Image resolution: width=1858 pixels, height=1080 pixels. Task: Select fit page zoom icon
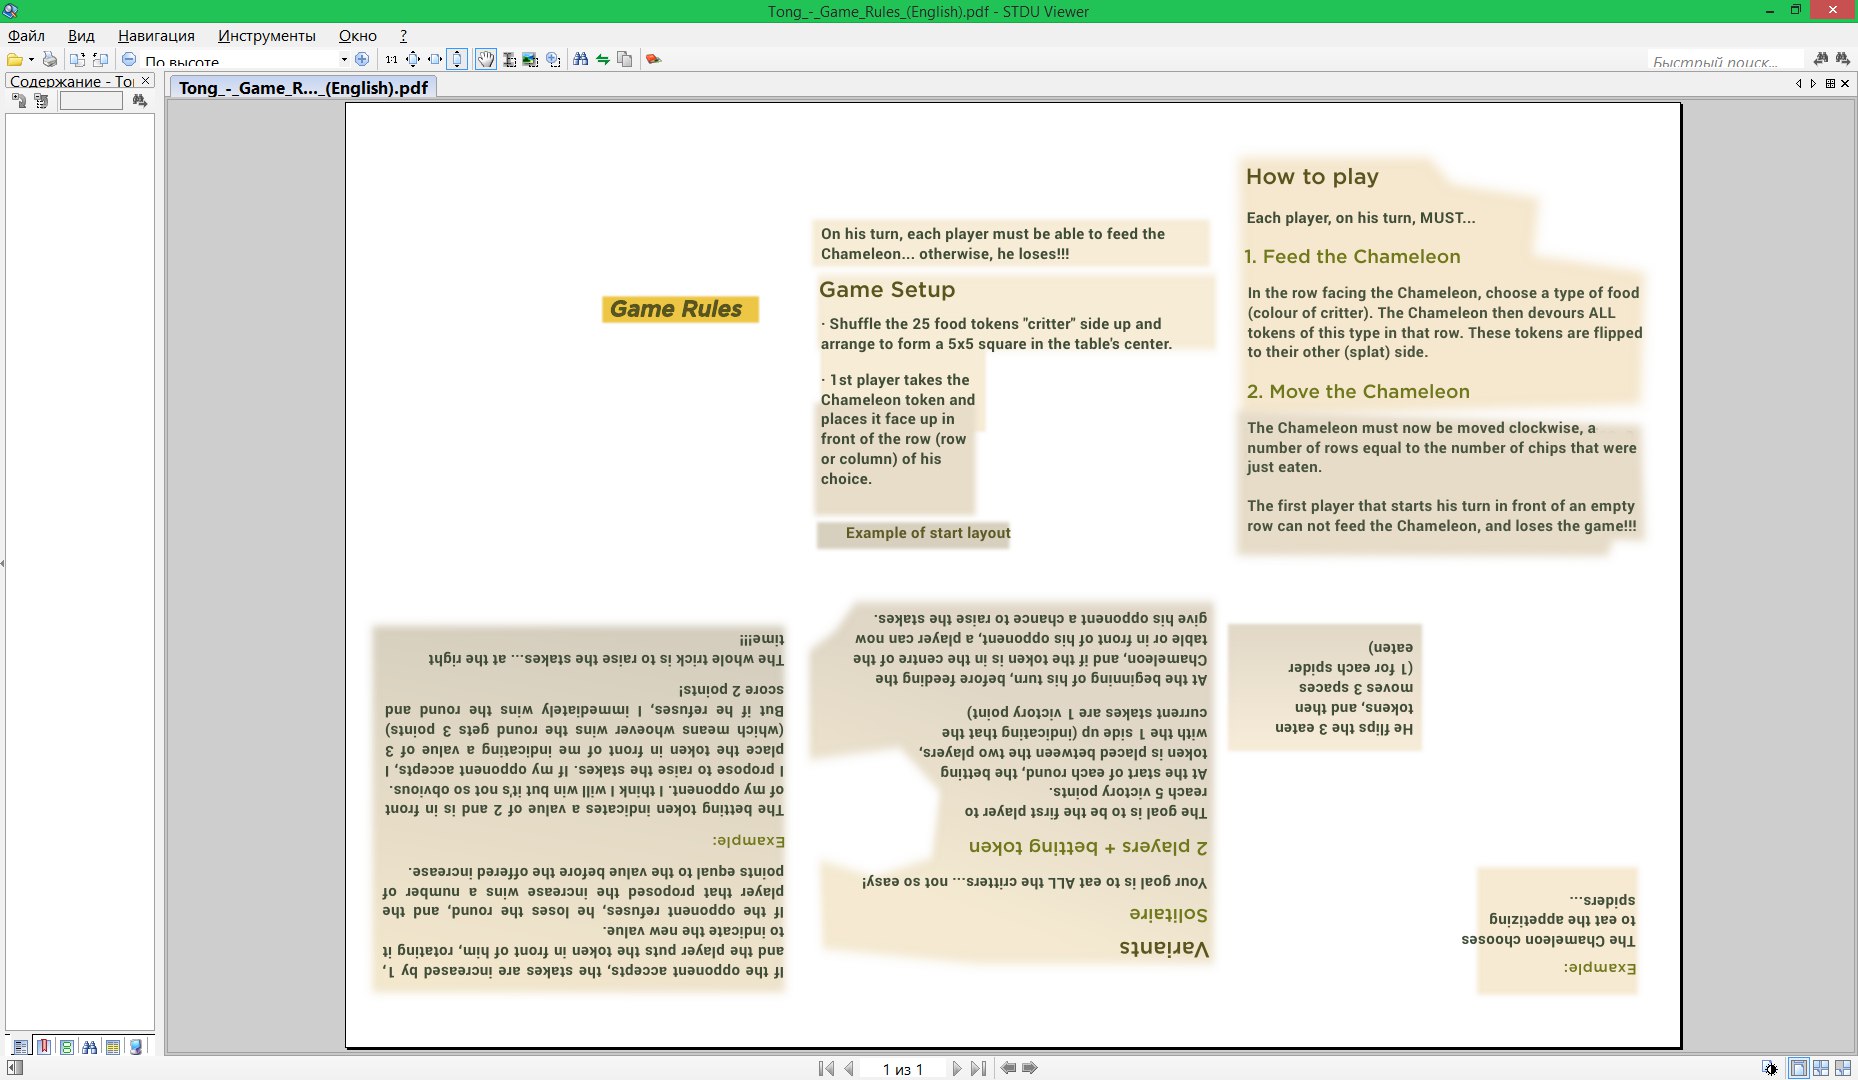[413, 60]
